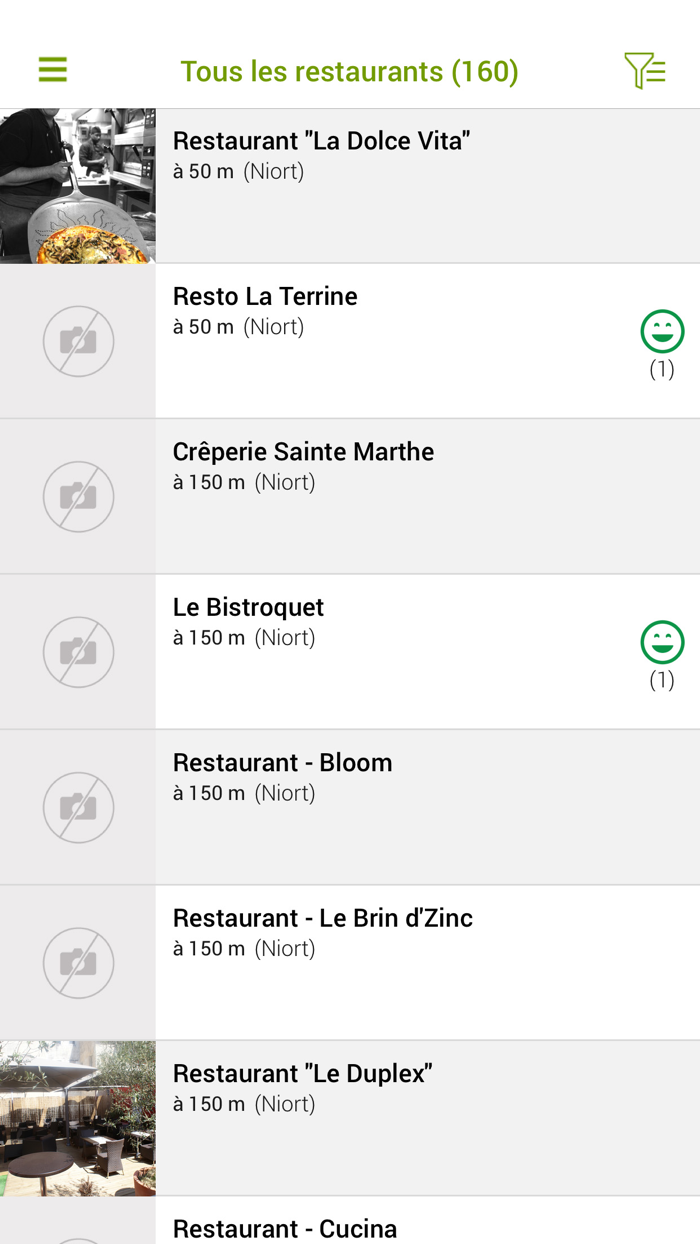700x1244 pixels.
Task: Open the hamburger menu
Action: point(53,70)
